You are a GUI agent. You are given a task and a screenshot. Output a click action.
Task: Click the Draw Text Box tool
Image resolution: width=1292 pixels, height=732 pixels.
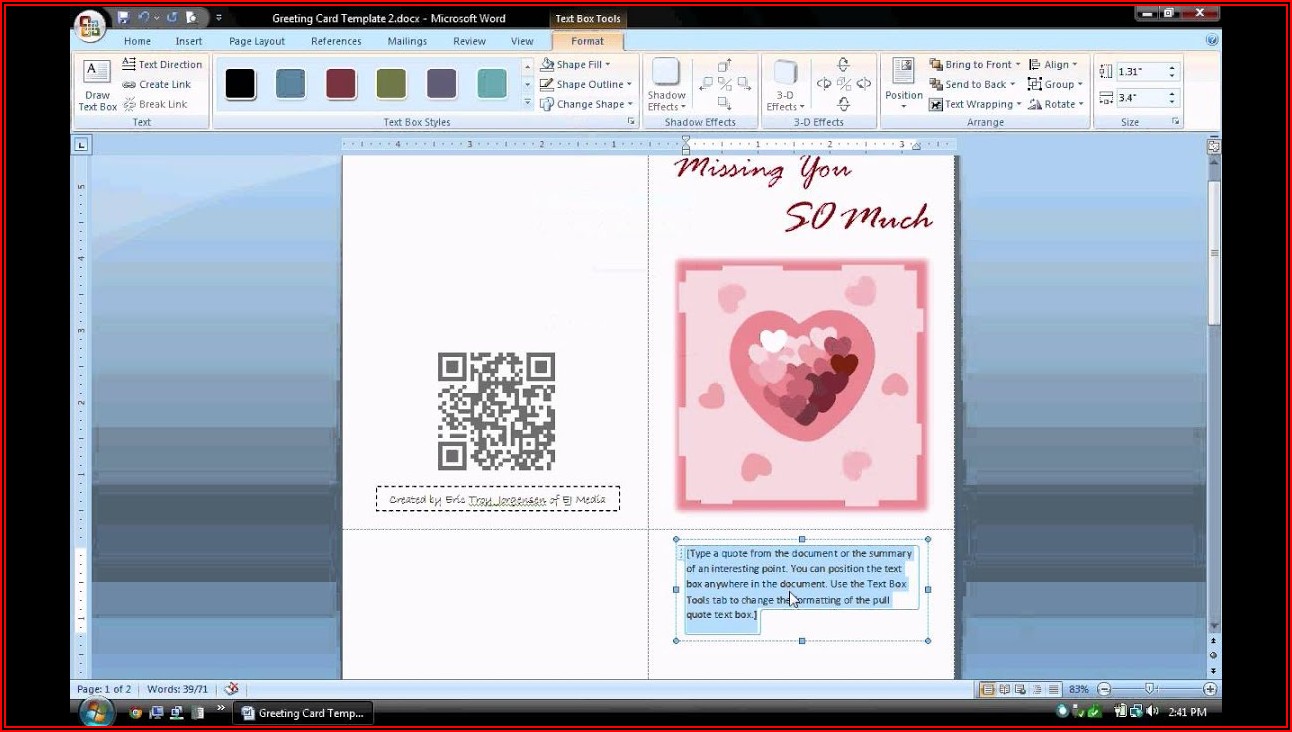[97, 84]
